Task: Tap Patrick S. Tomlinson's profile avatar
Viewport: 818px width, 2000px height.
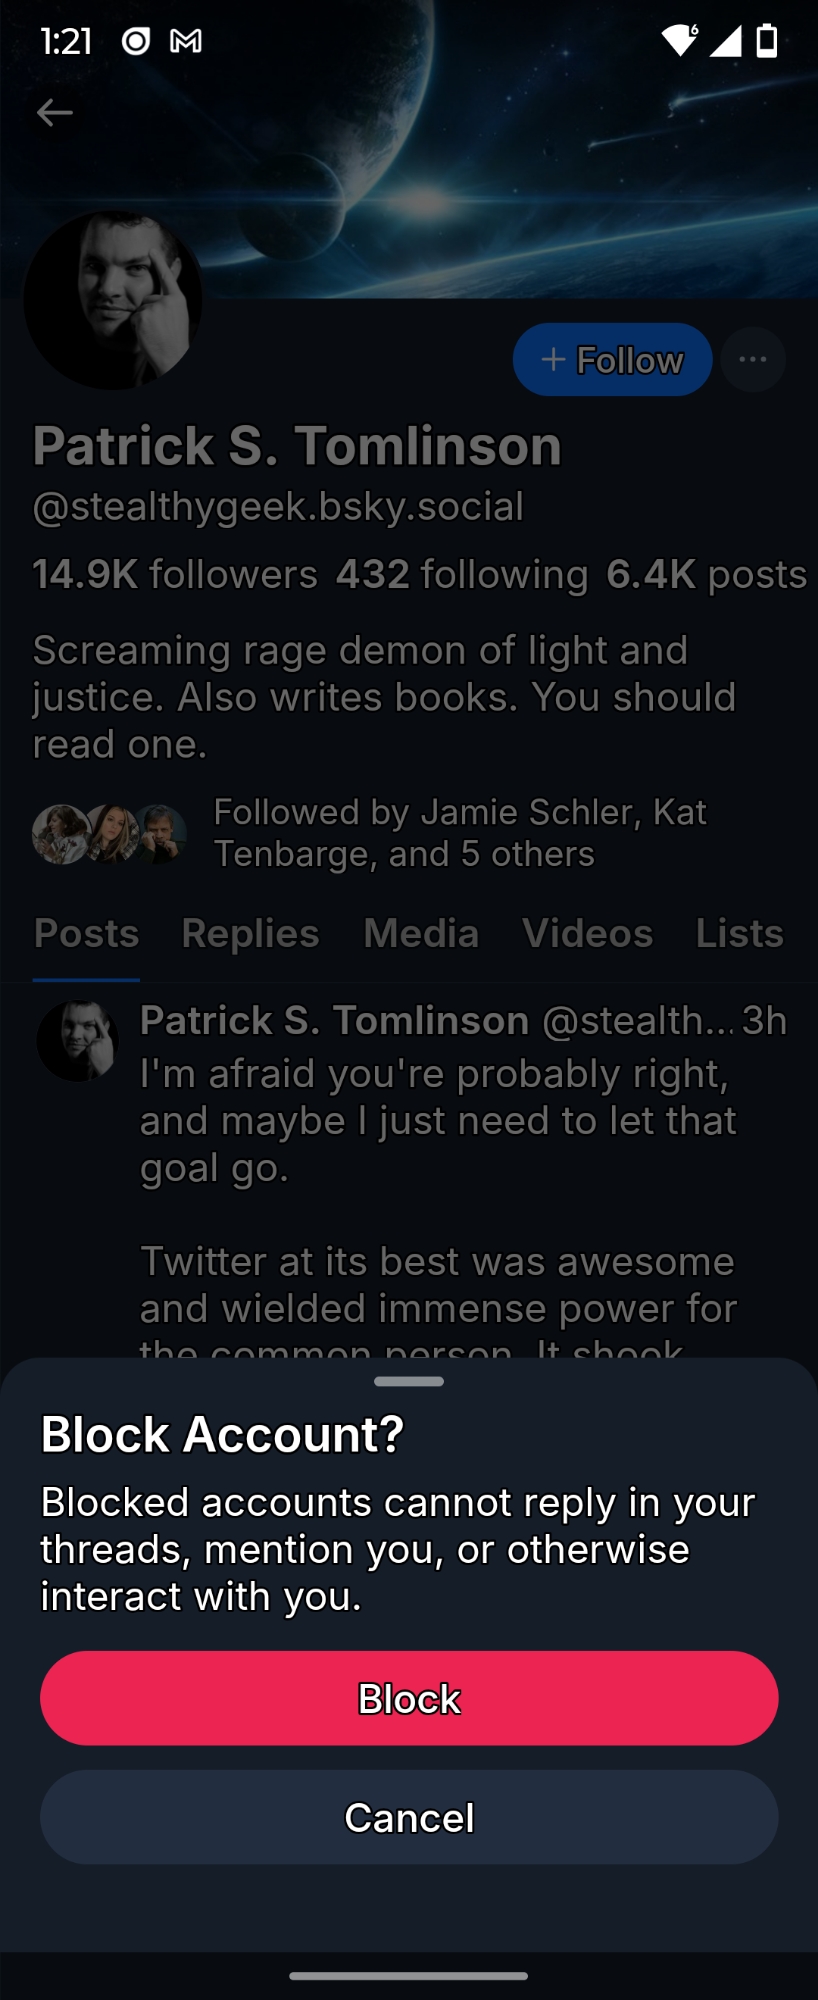Action: (x=113, y=300)
